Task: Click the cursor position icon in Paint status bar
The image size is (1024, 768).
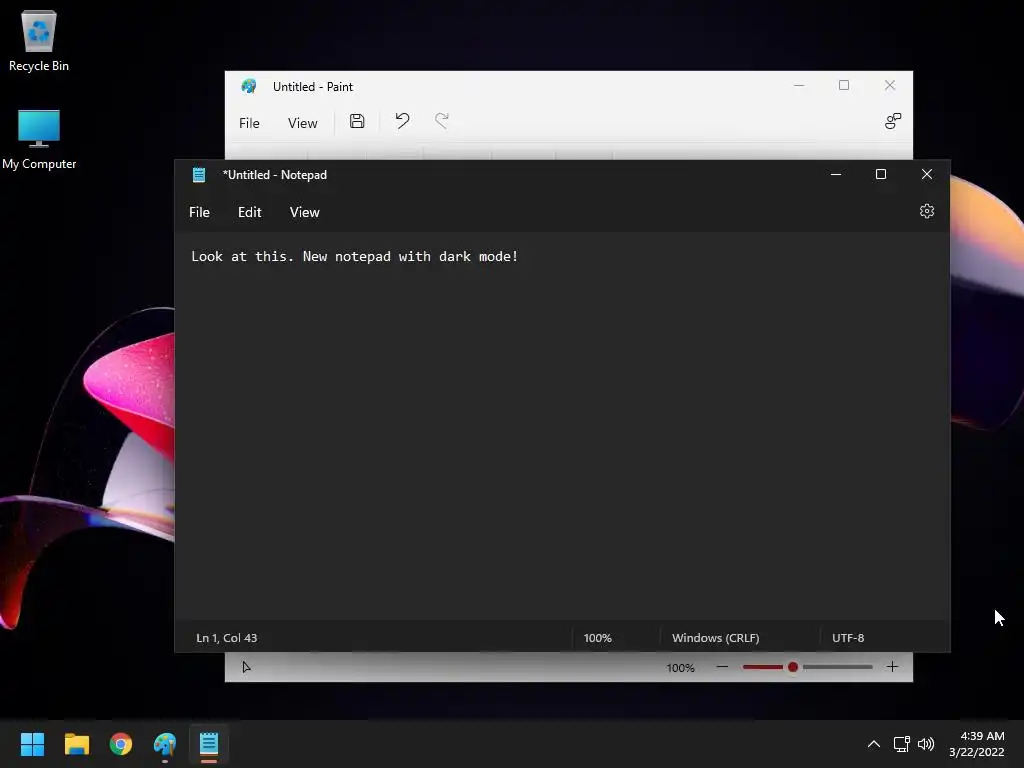Action: 246,667
